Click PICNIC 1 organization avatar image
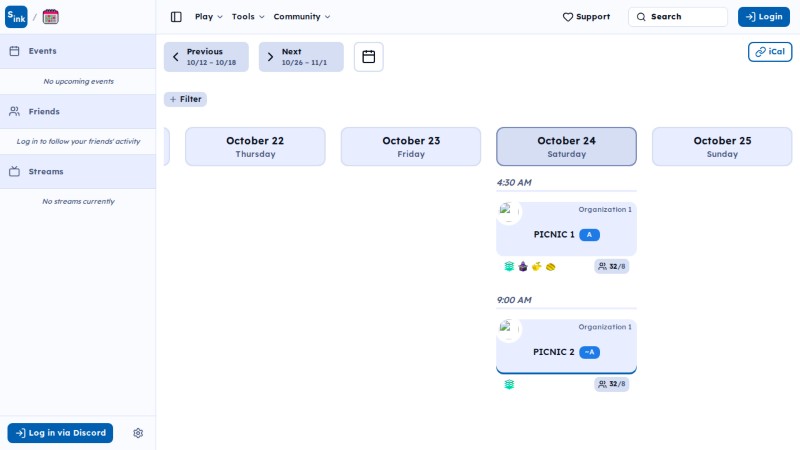This screenshot has width=800, height=450. tap(508, 212)
